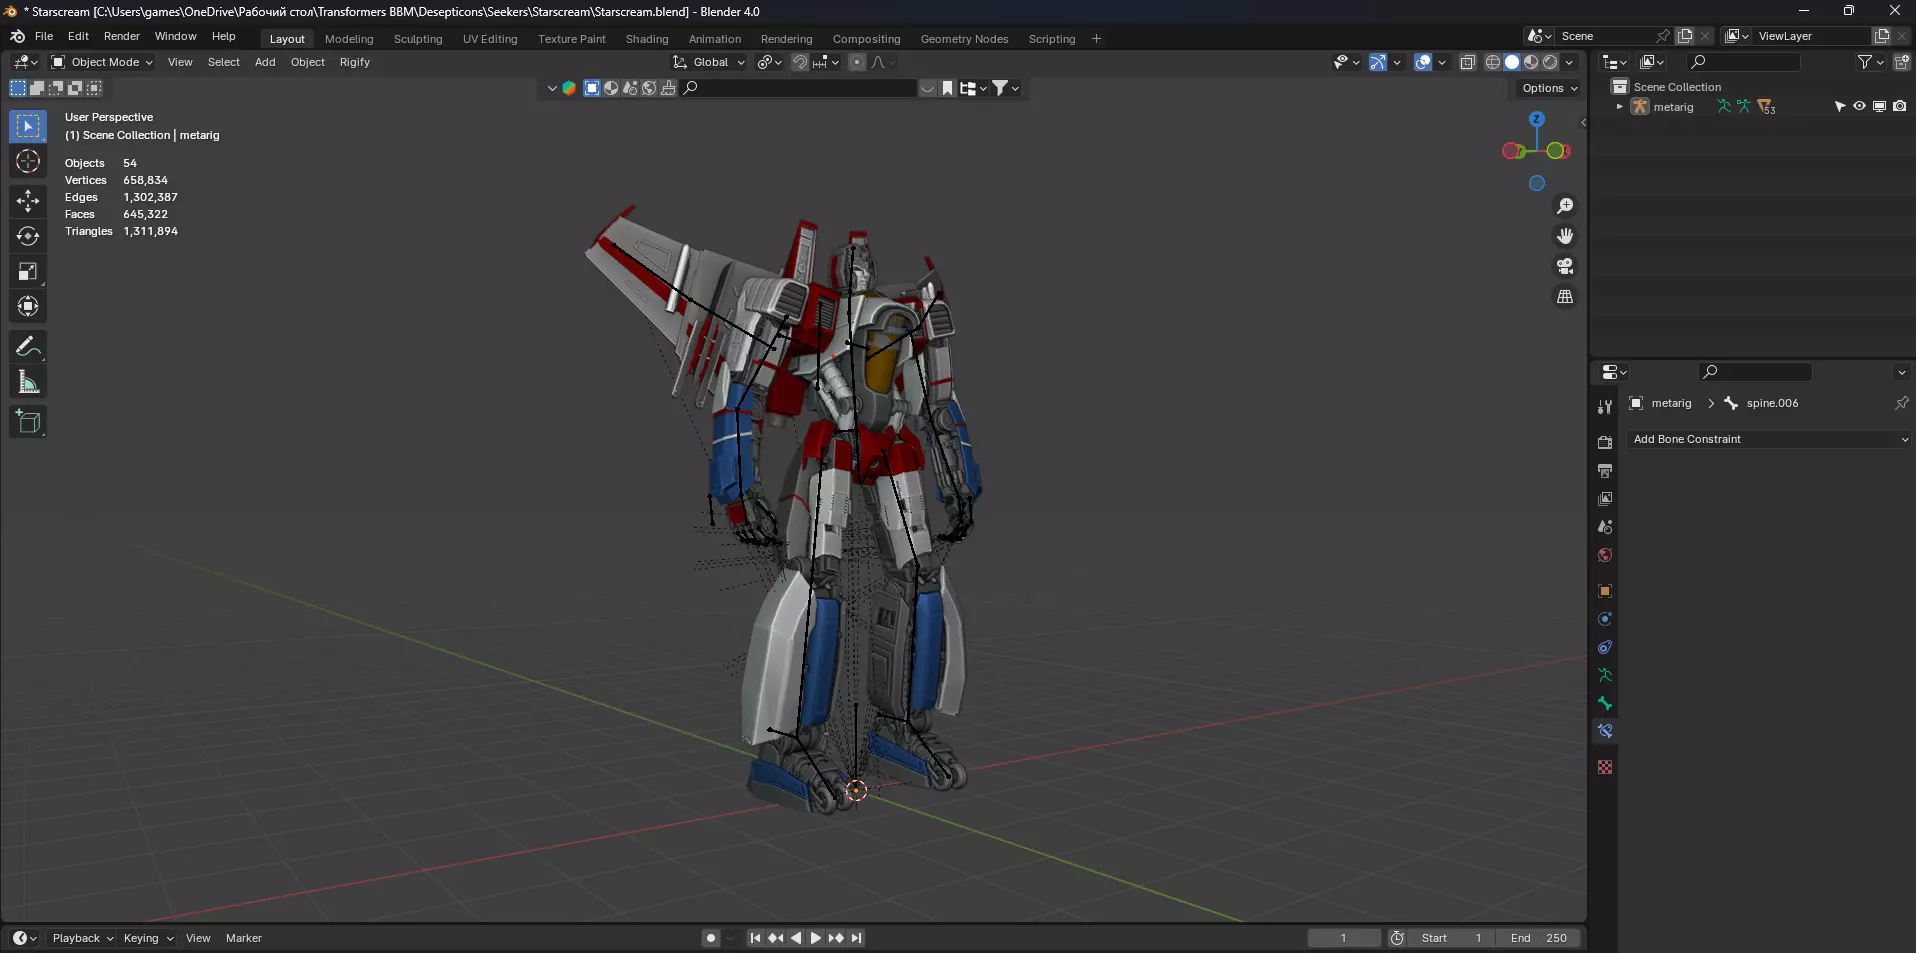The height and width of the screenshot is (953, 1916).
Task: Select the Select Box tool
Action: point(28,127)
